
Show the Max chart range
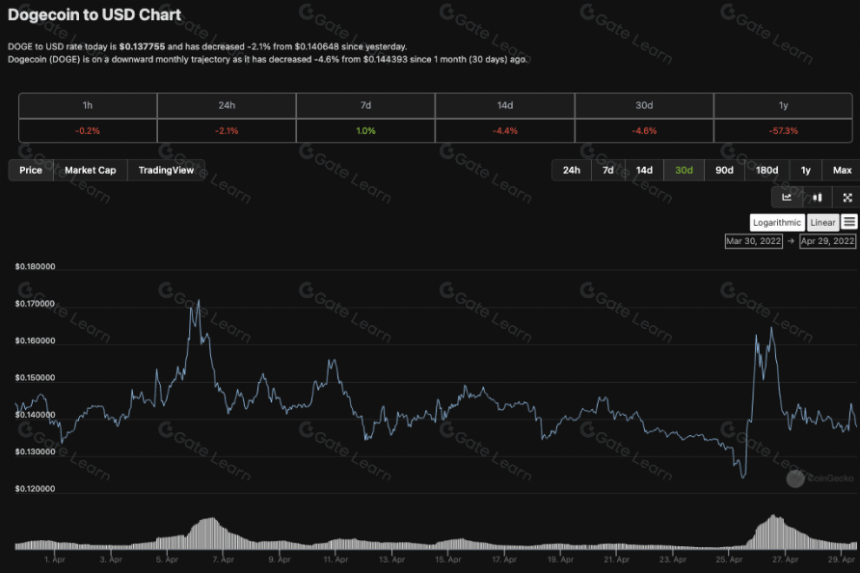[x=842, y=170]
